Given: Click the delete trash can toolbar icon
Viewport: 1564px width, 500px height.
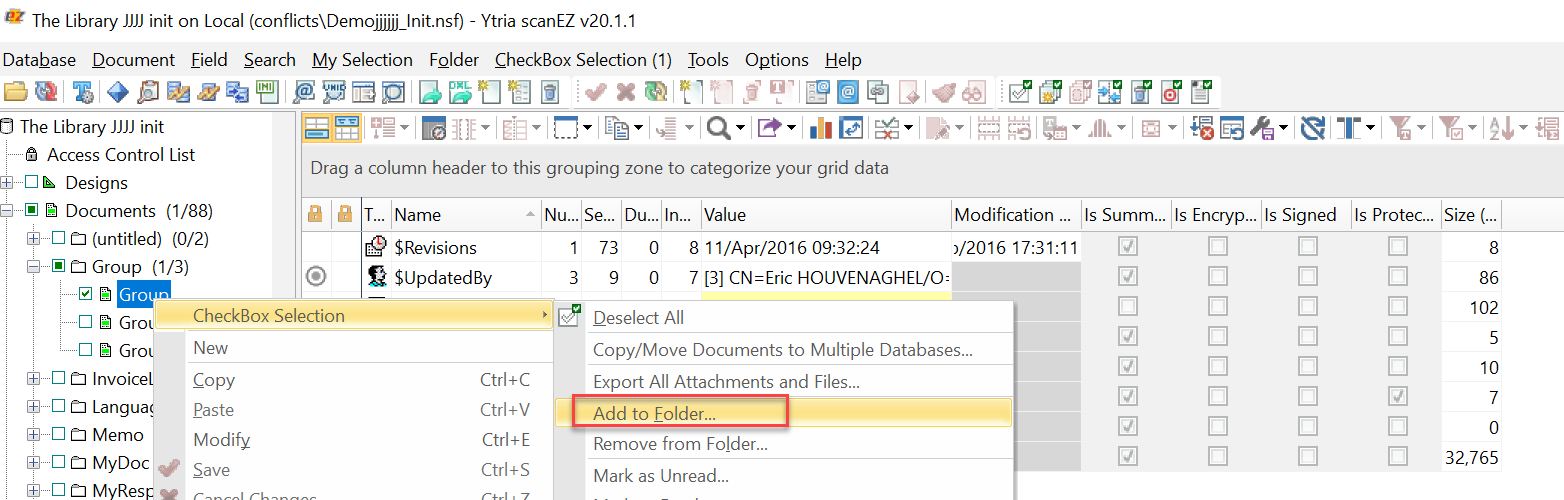Looking at the screenshot, I should click(549, 93).
